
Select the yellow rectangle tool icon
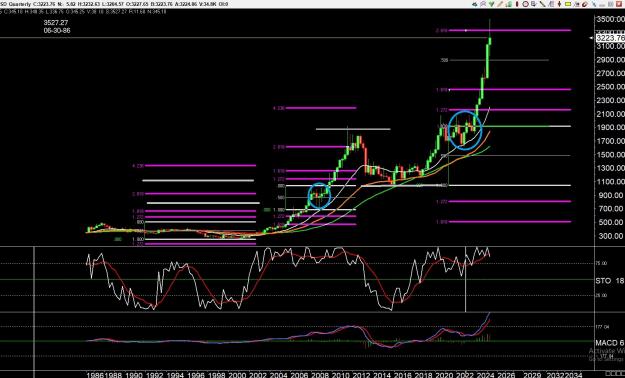pos(568,4)
